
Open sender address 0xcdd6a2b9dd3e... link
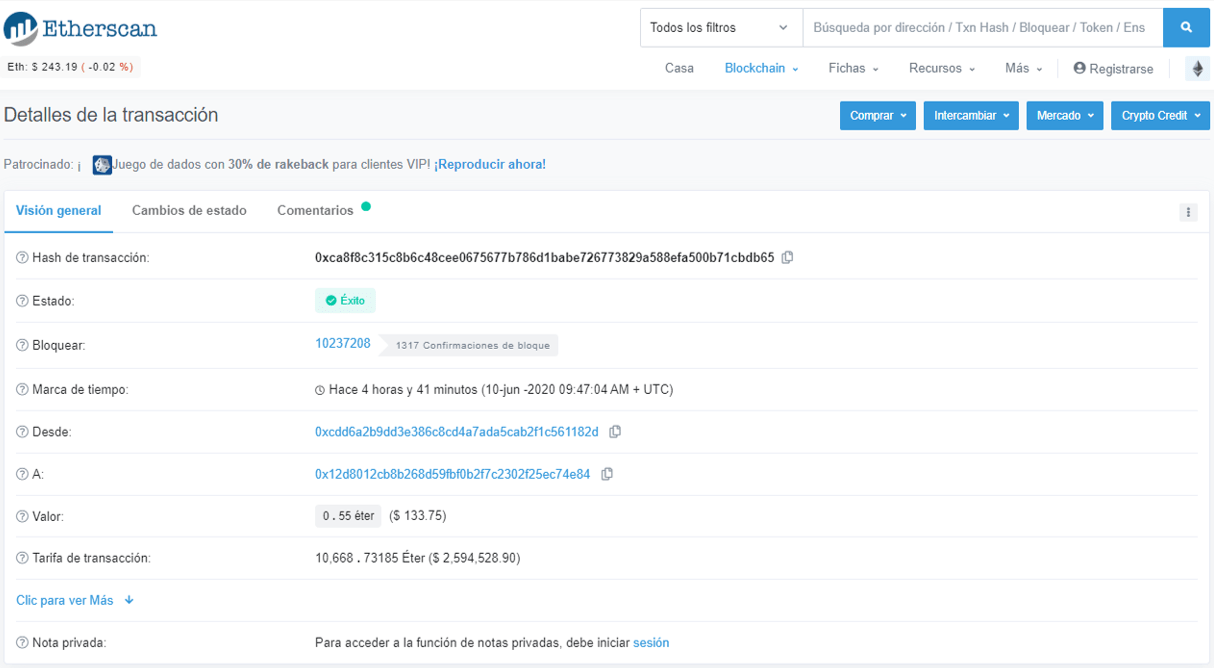click(457, 432)
